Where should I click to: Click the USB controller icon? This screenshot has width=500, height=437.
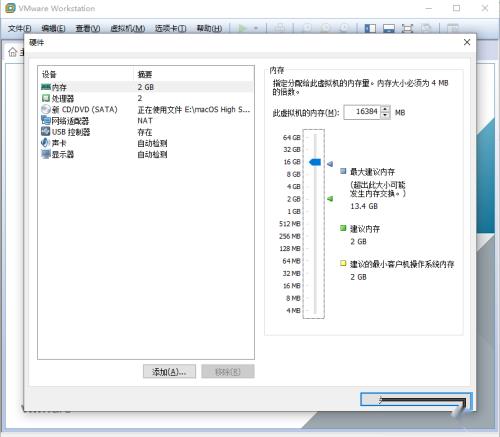tap(46, 131)
